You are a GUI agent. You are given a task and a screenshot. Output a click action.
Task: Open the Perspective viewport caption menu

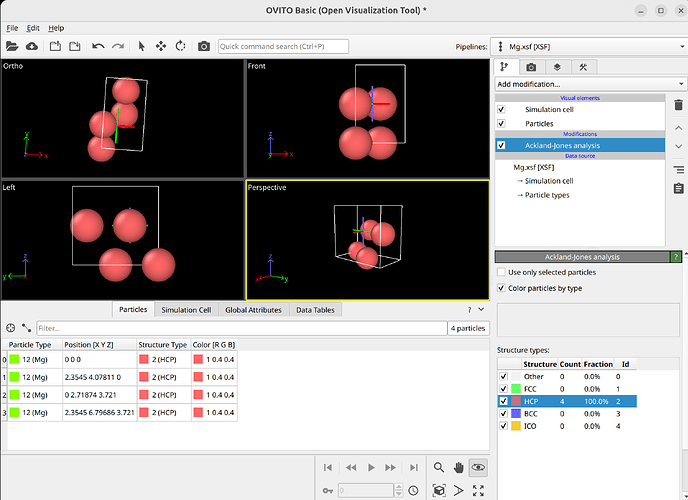click(267, 187)
